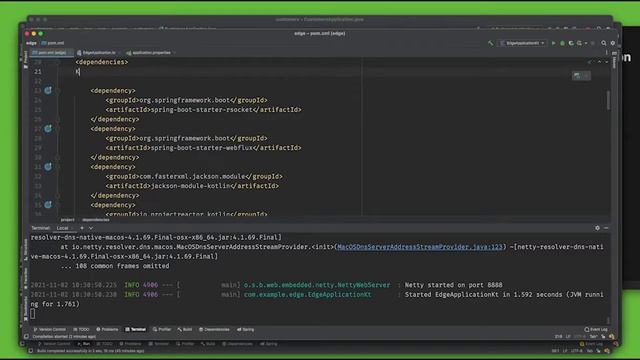Hide the terminal panel with minimize dash

point(606,228)
